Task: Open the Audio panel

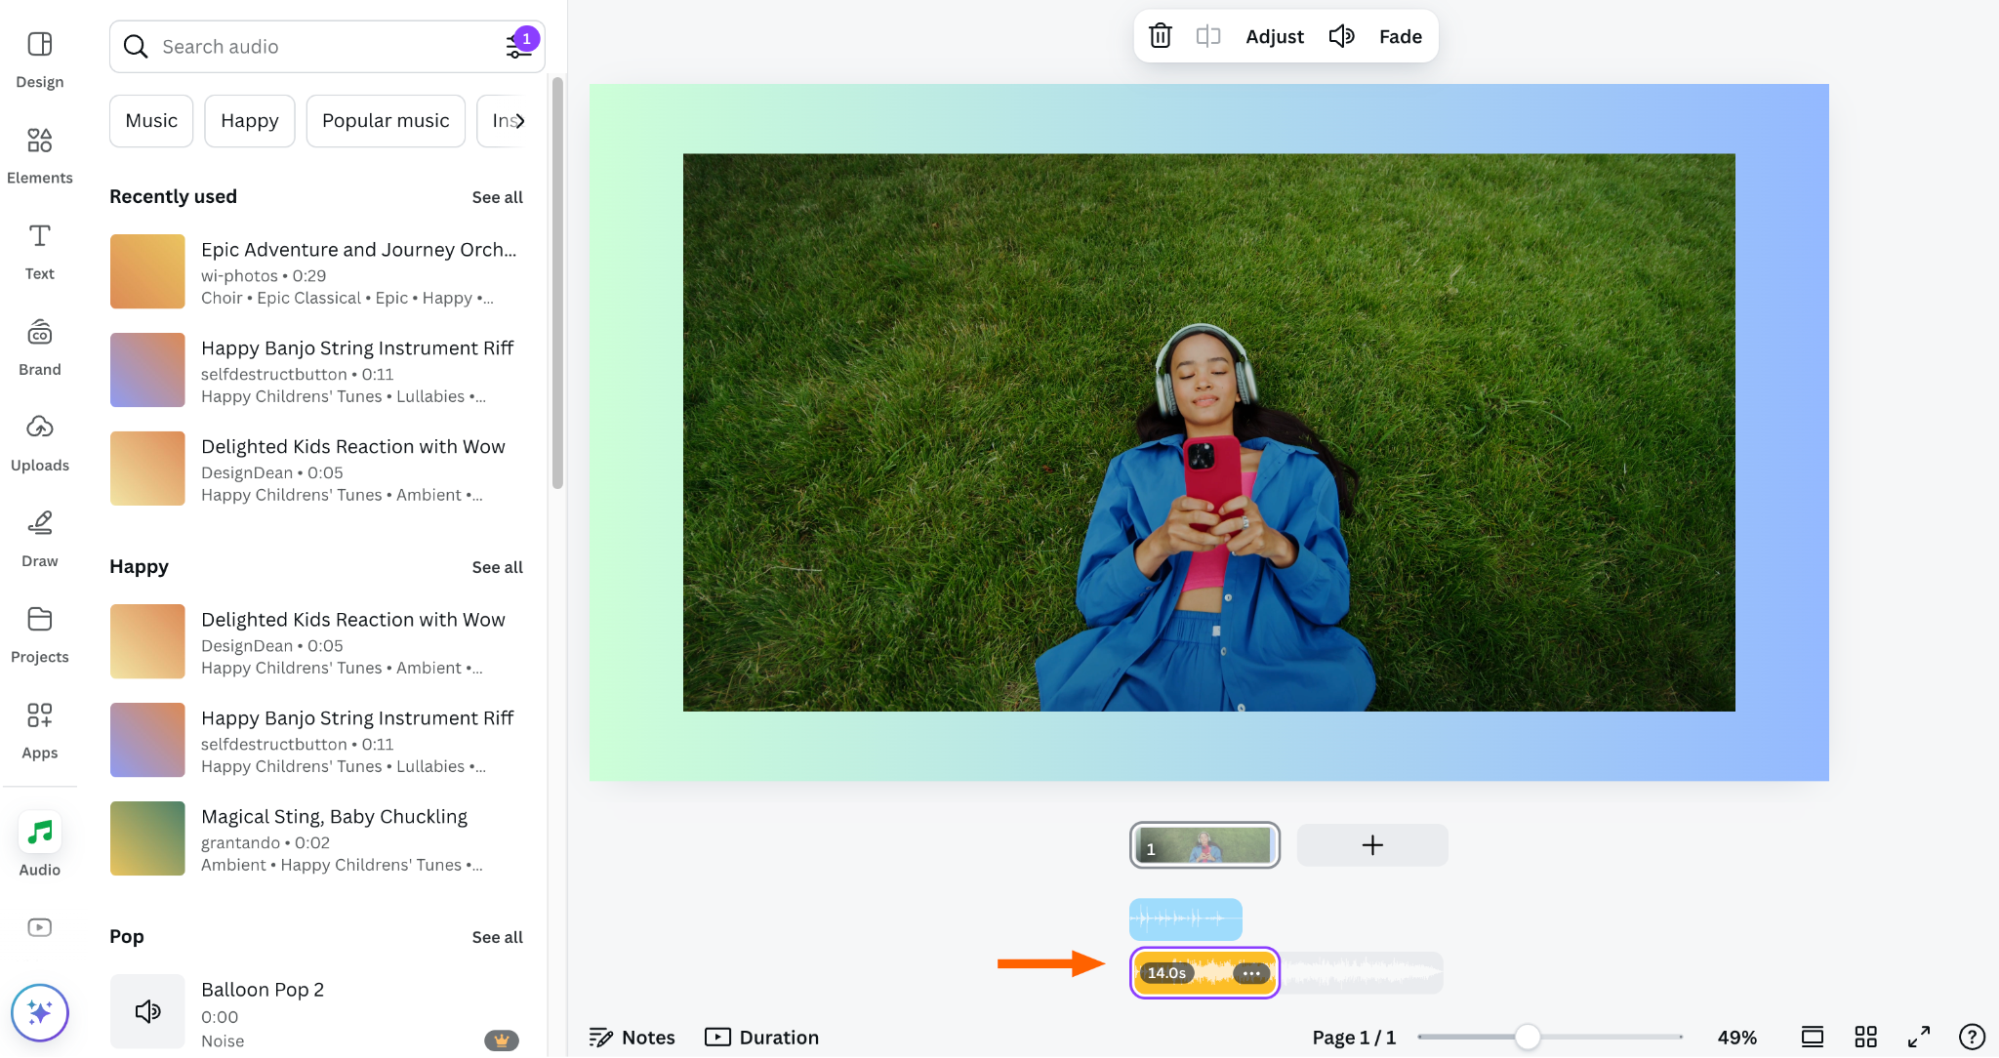Action: pyautogui.click(x=39, y=845)
